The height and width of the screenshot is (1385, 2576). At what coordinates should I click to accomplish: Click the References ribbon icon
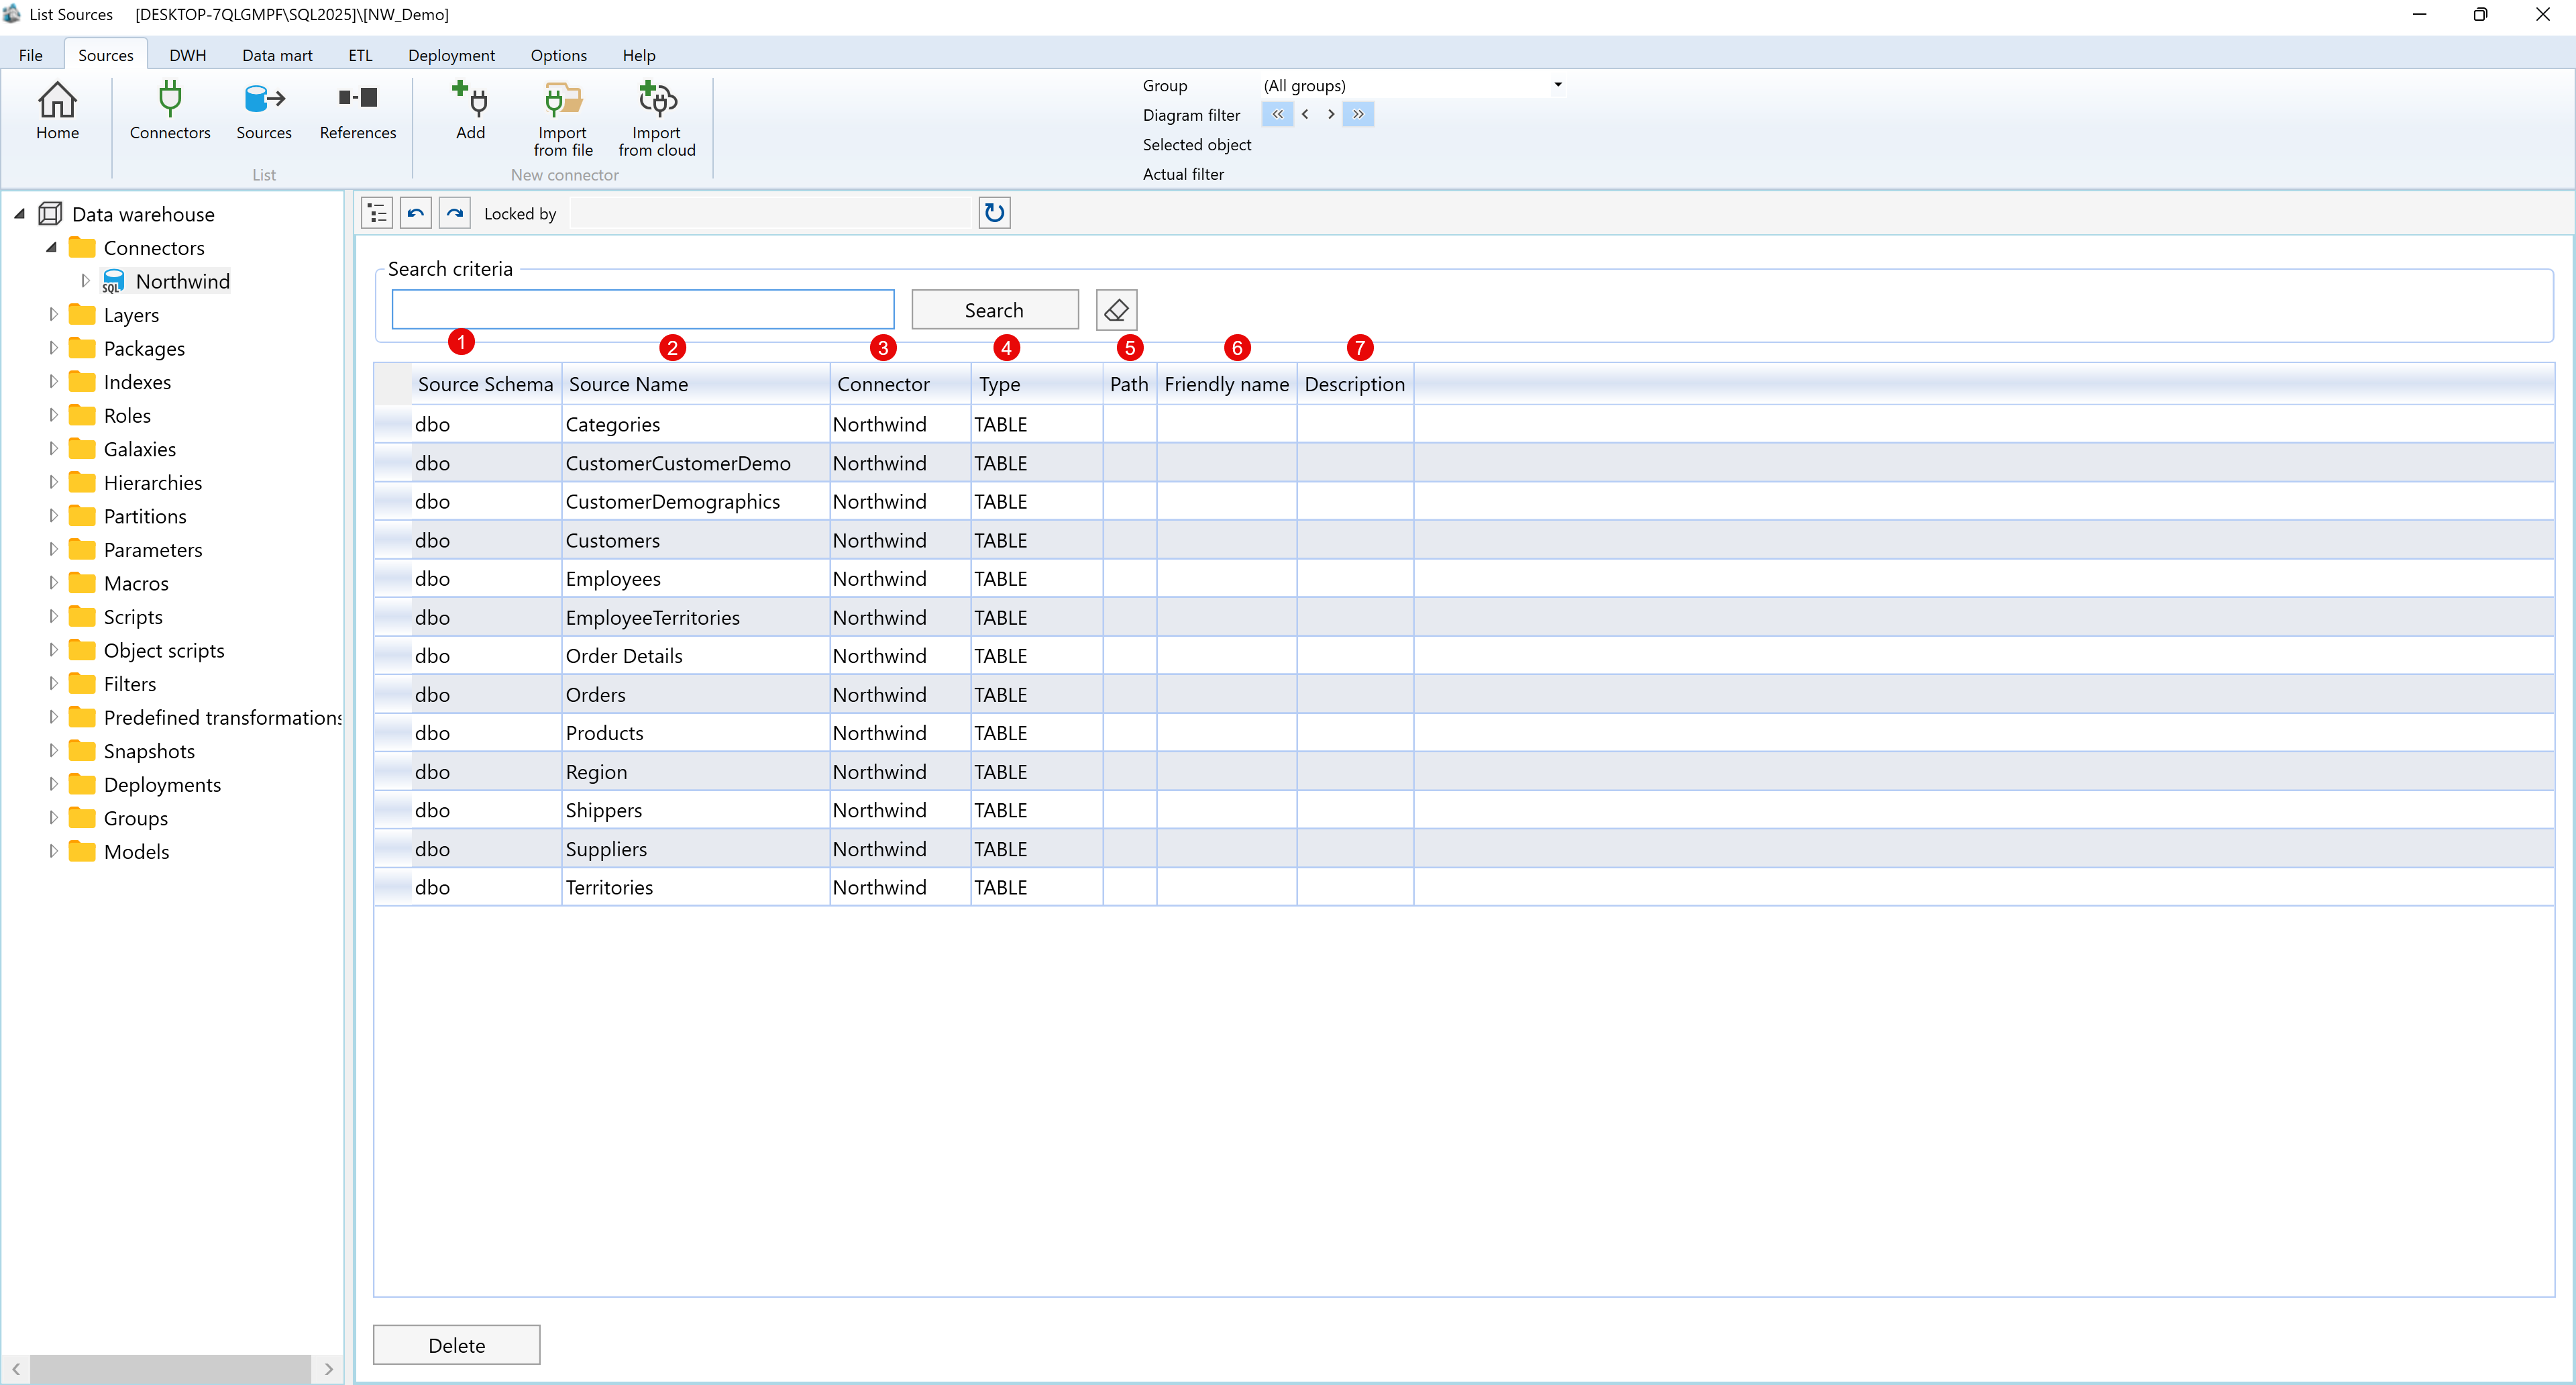357,112
